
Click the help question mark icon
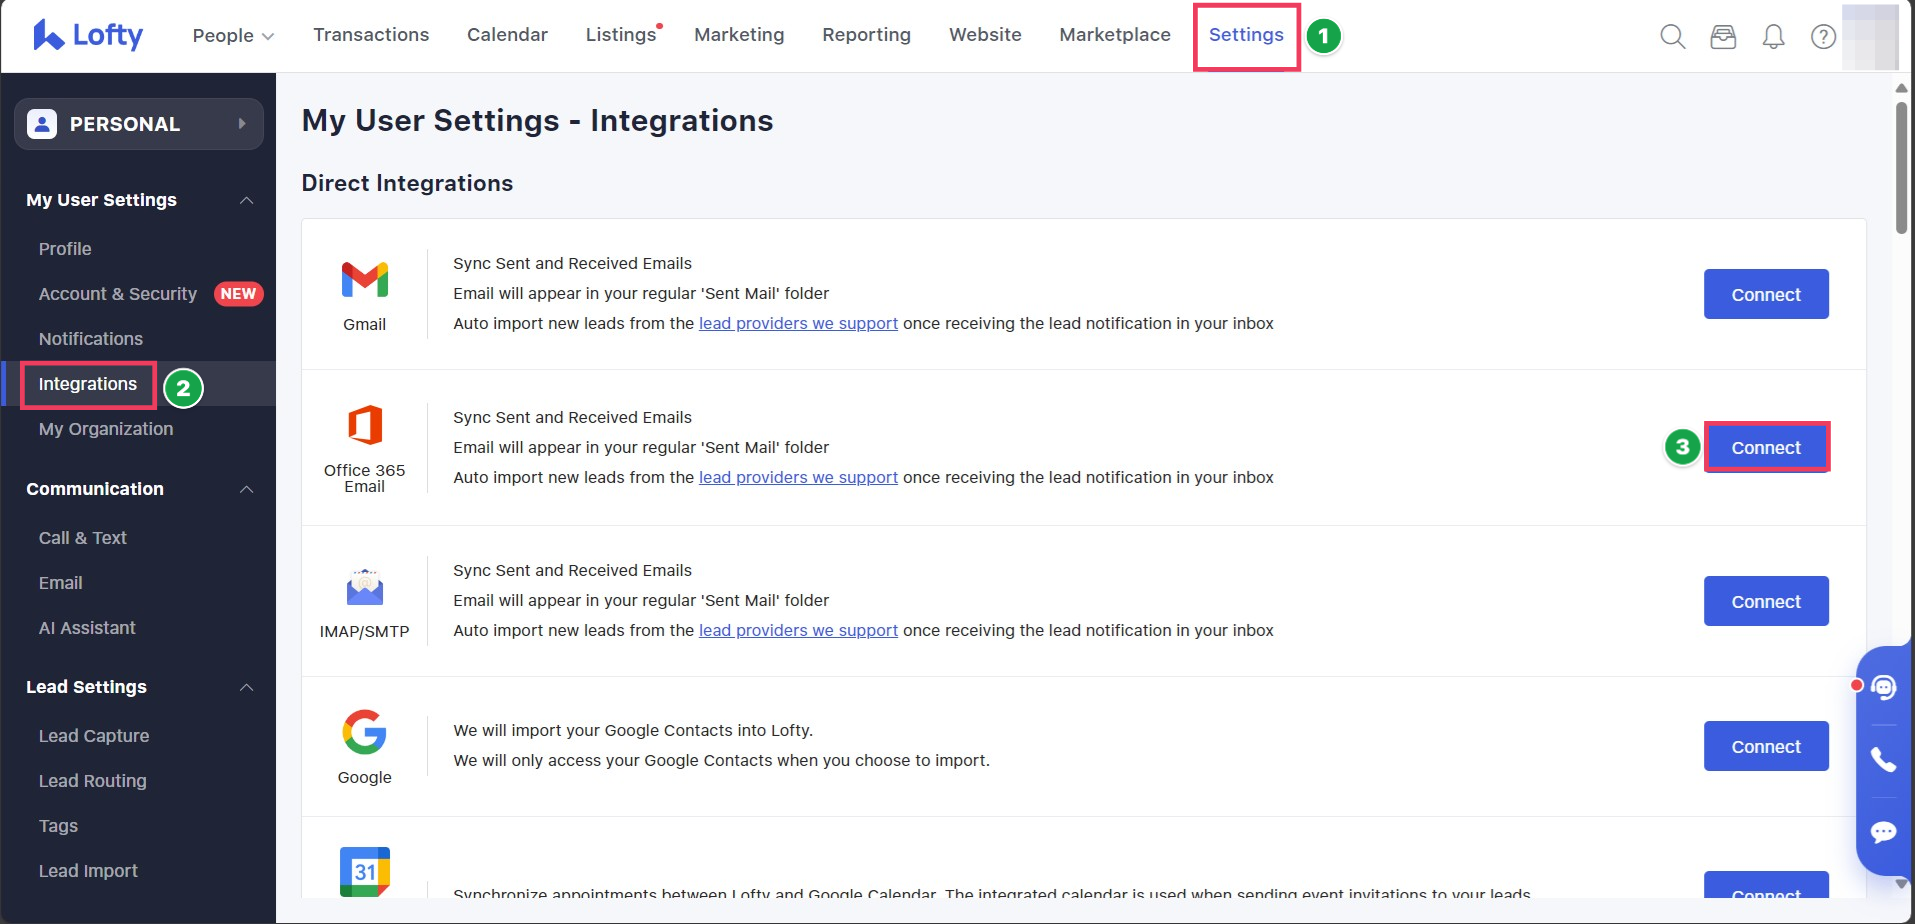pos(1823,37)
